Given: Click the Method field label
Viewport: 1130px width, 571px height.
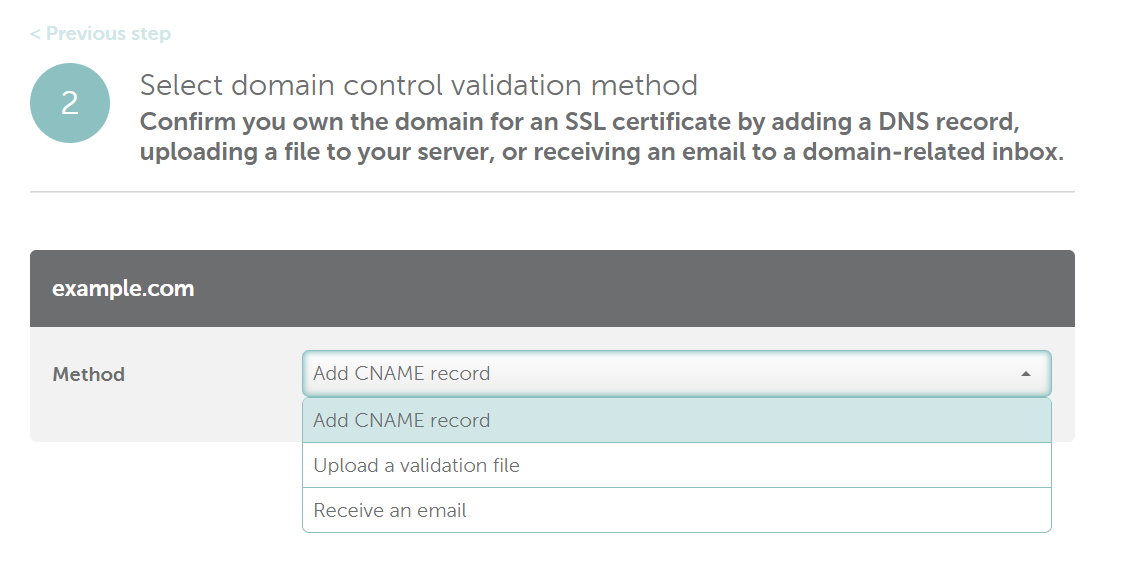Looking at the screenshot, I should pyautogui.click(x=89, y=374).
